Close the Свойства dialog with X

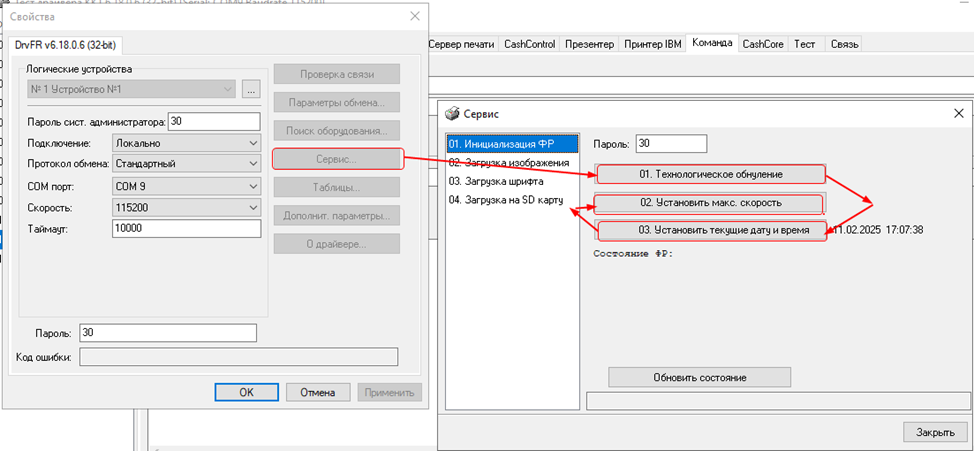coord(415,17)
